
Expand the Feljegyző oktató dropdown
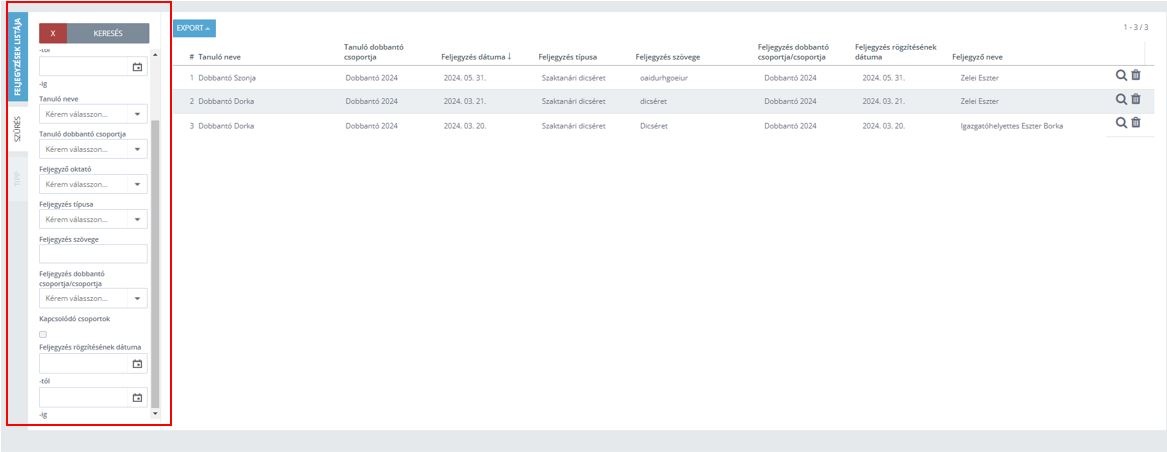[93, 184]
